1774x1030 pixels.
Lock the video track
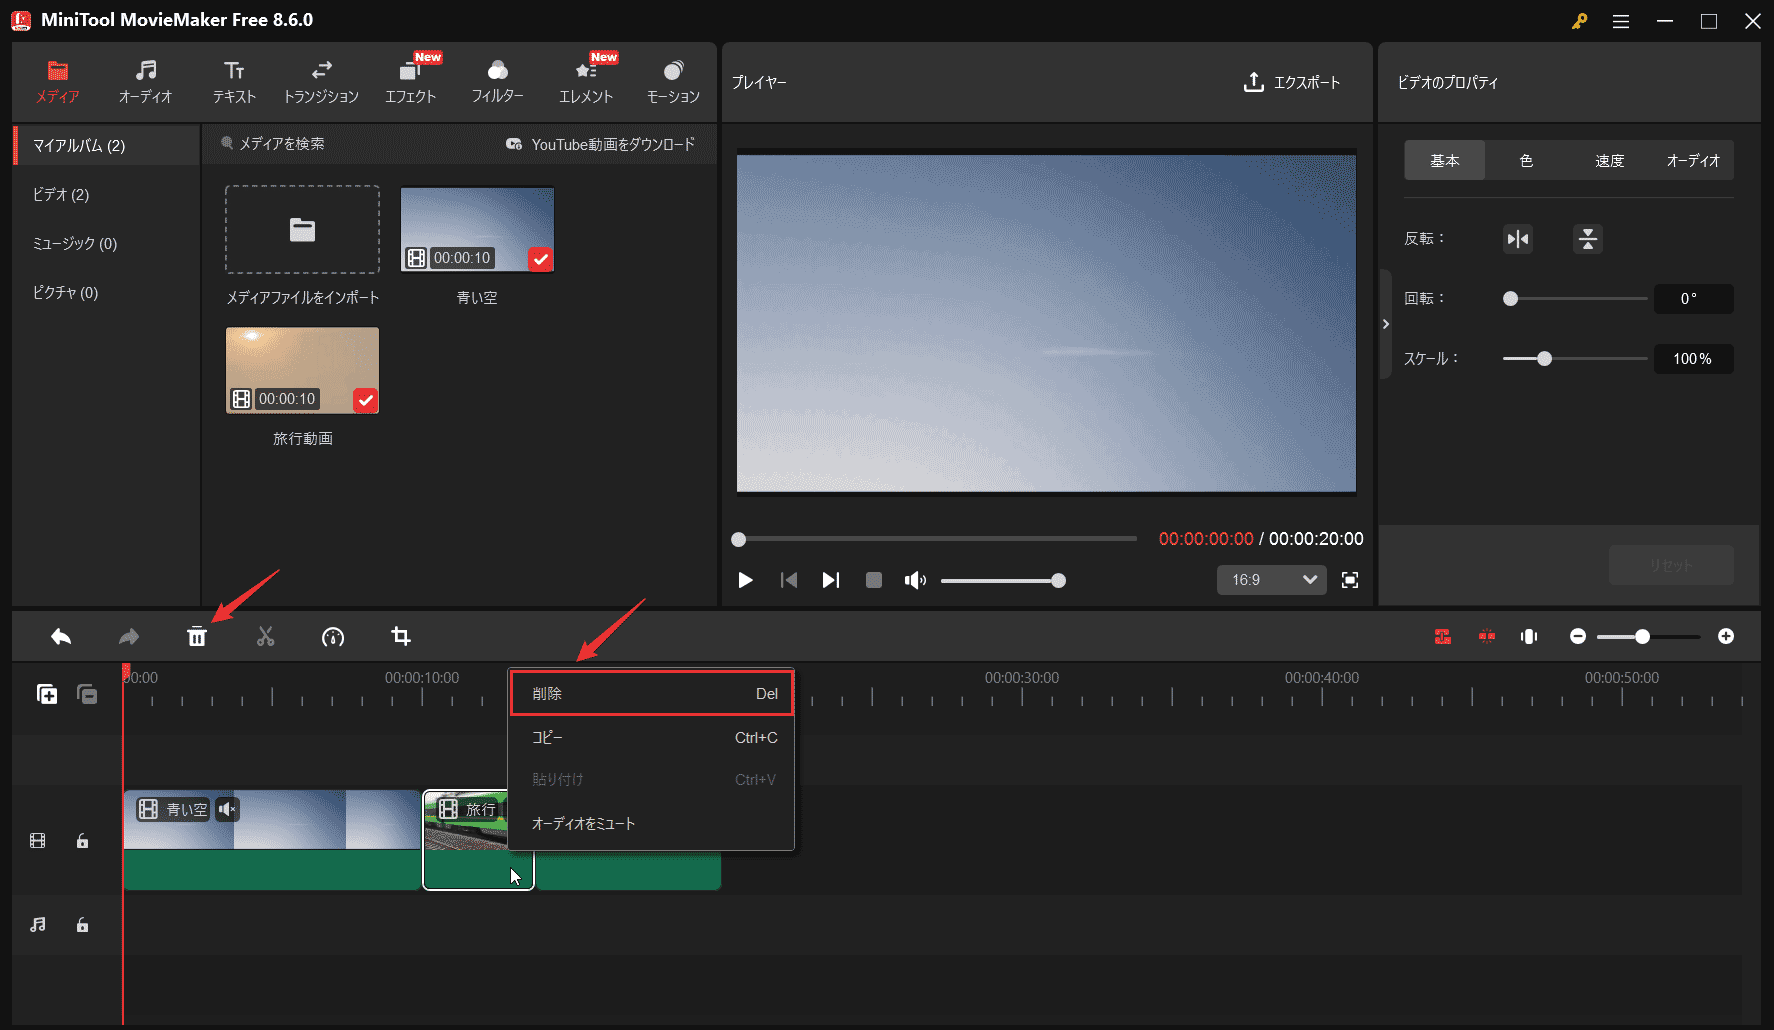[x=82, y=841]
